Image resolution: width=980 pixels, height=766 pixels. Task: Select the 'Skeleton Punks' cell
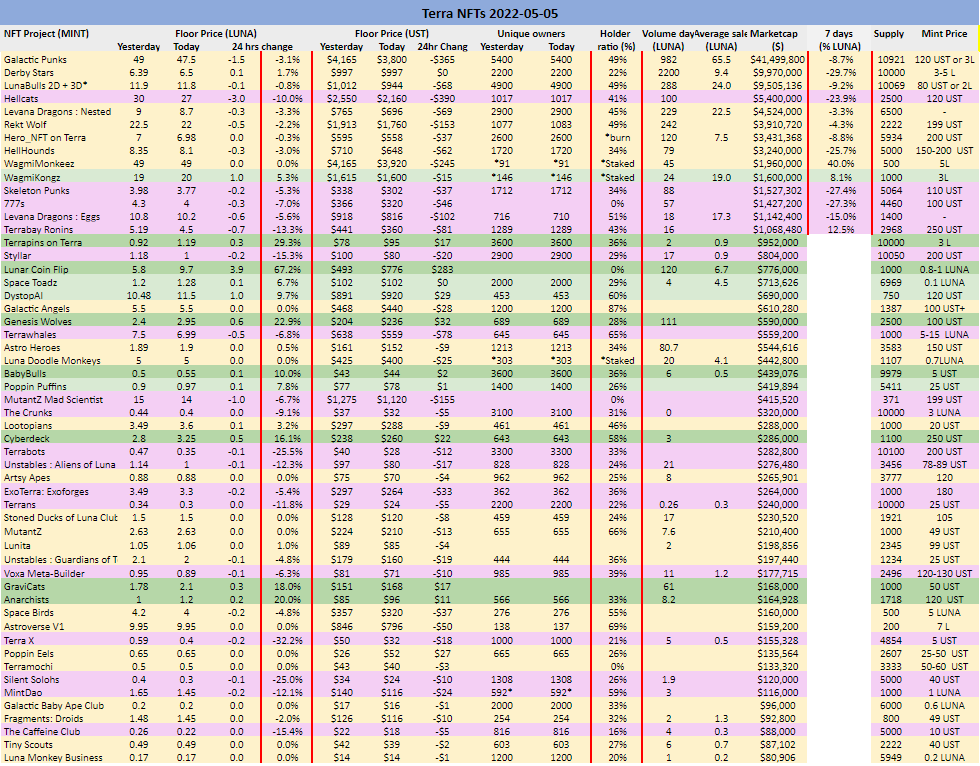37,191
